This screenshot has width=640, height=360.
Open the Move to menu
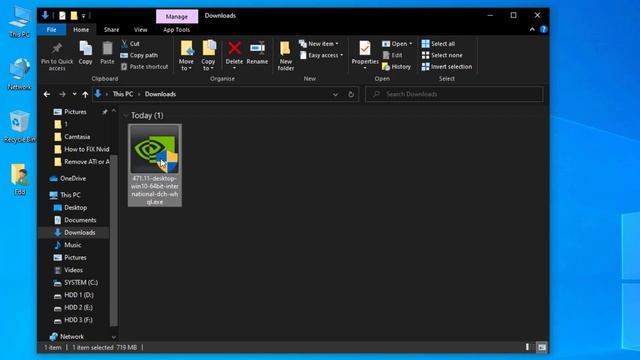point(186,56)
